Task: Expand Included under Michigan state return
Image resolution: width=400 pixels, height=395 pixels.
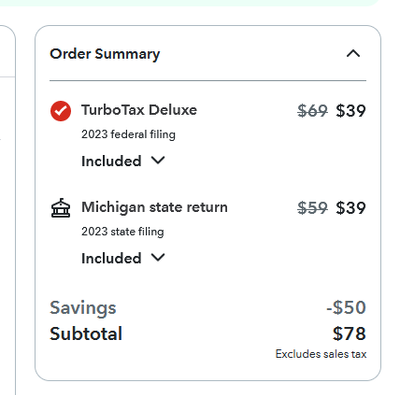Action: (123, 258)
